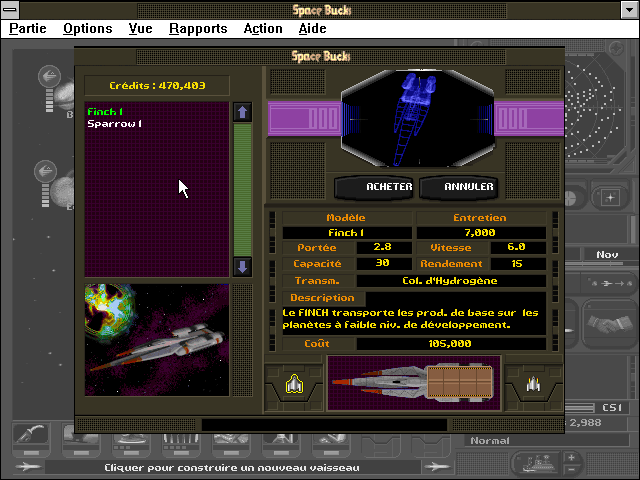Click the scroll down arrow in ship list
The width and height of the screenshot is (640, 480).
(x=242, y=267)
